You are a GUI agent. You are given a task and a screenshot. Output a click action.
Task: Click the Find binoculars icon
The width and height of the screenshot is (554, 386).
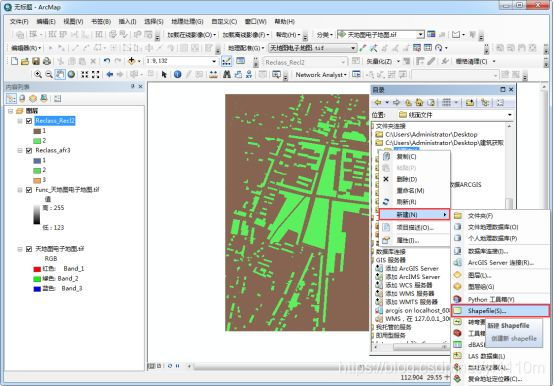(x=226, y=75)
